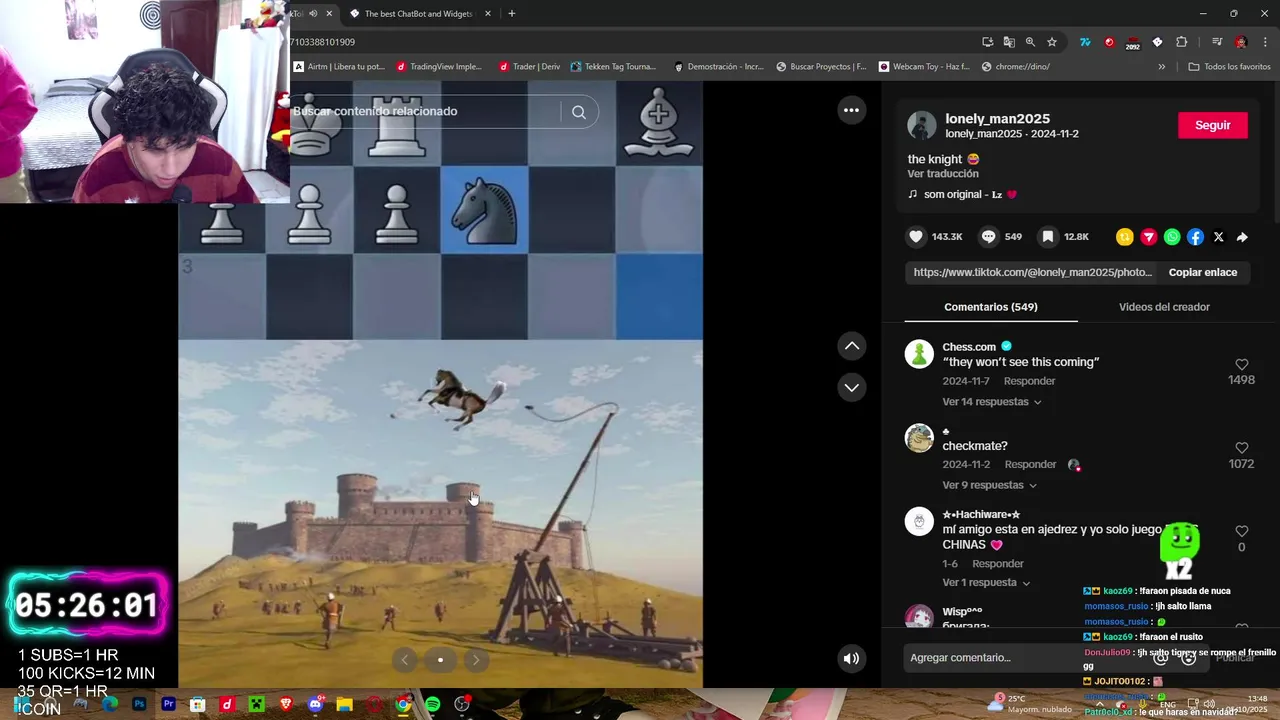Open the chrome://dino/ bookmark
This screenshot has height=720, width=1280.
1015,67
